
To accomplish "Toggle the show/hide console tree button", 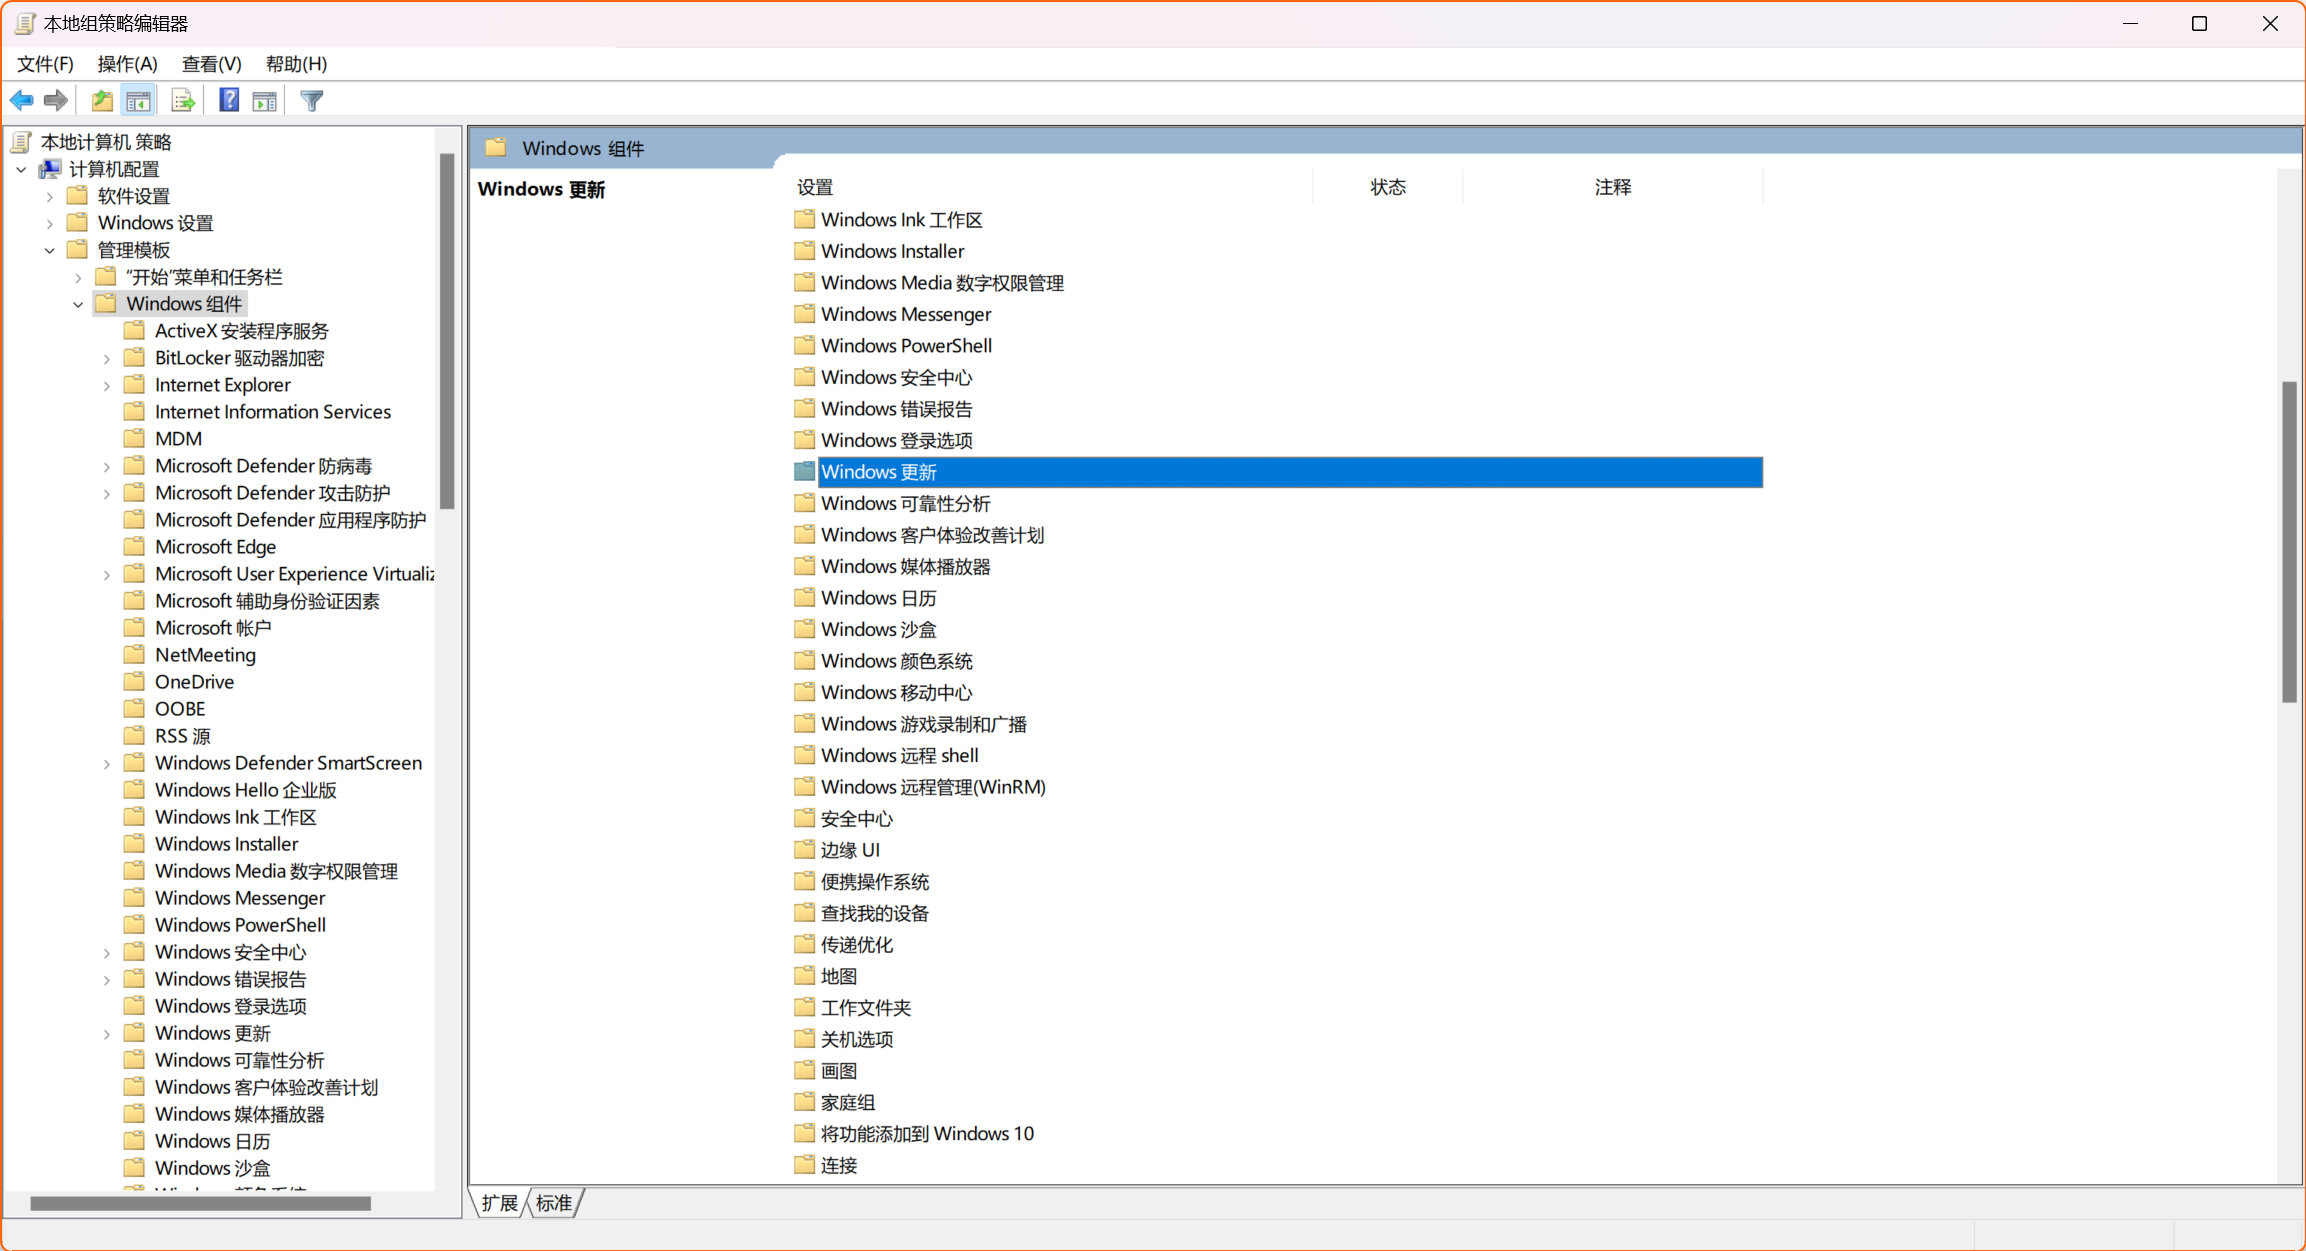I will point(138,99).
